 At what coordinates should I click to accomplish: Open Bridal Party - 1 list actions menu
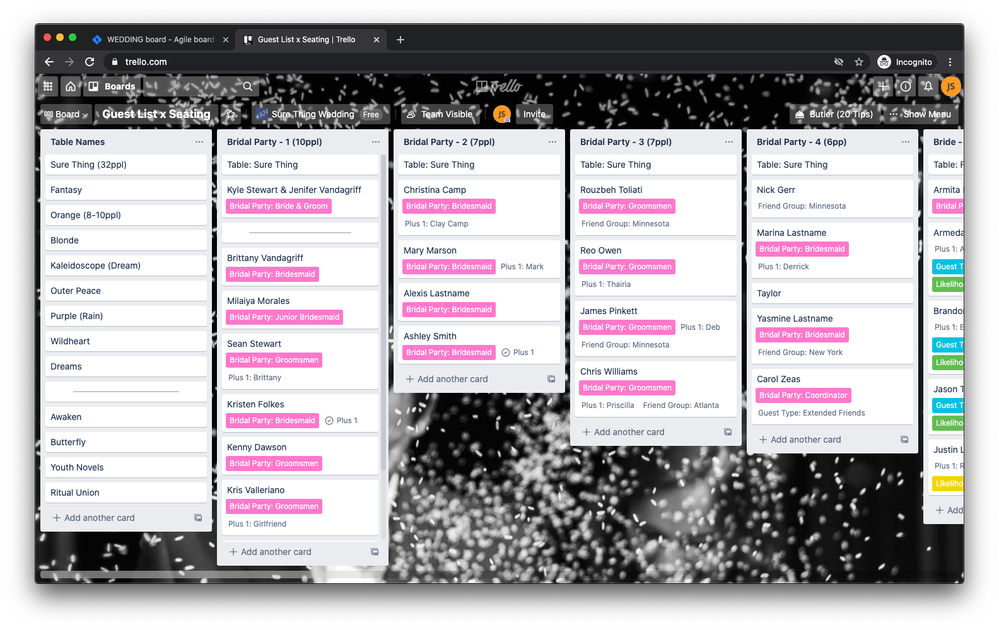pos(376,142)
